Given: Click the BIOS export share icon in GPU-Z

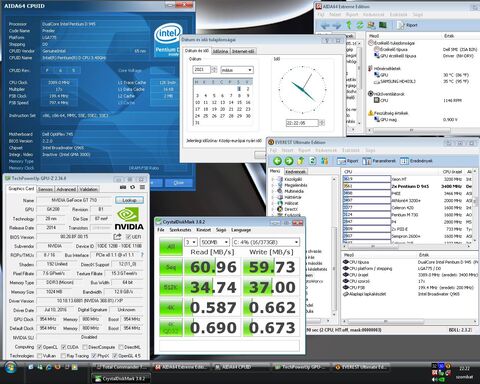Looking at the screenshot, I should pyautogui.click(x=117, y=237).
